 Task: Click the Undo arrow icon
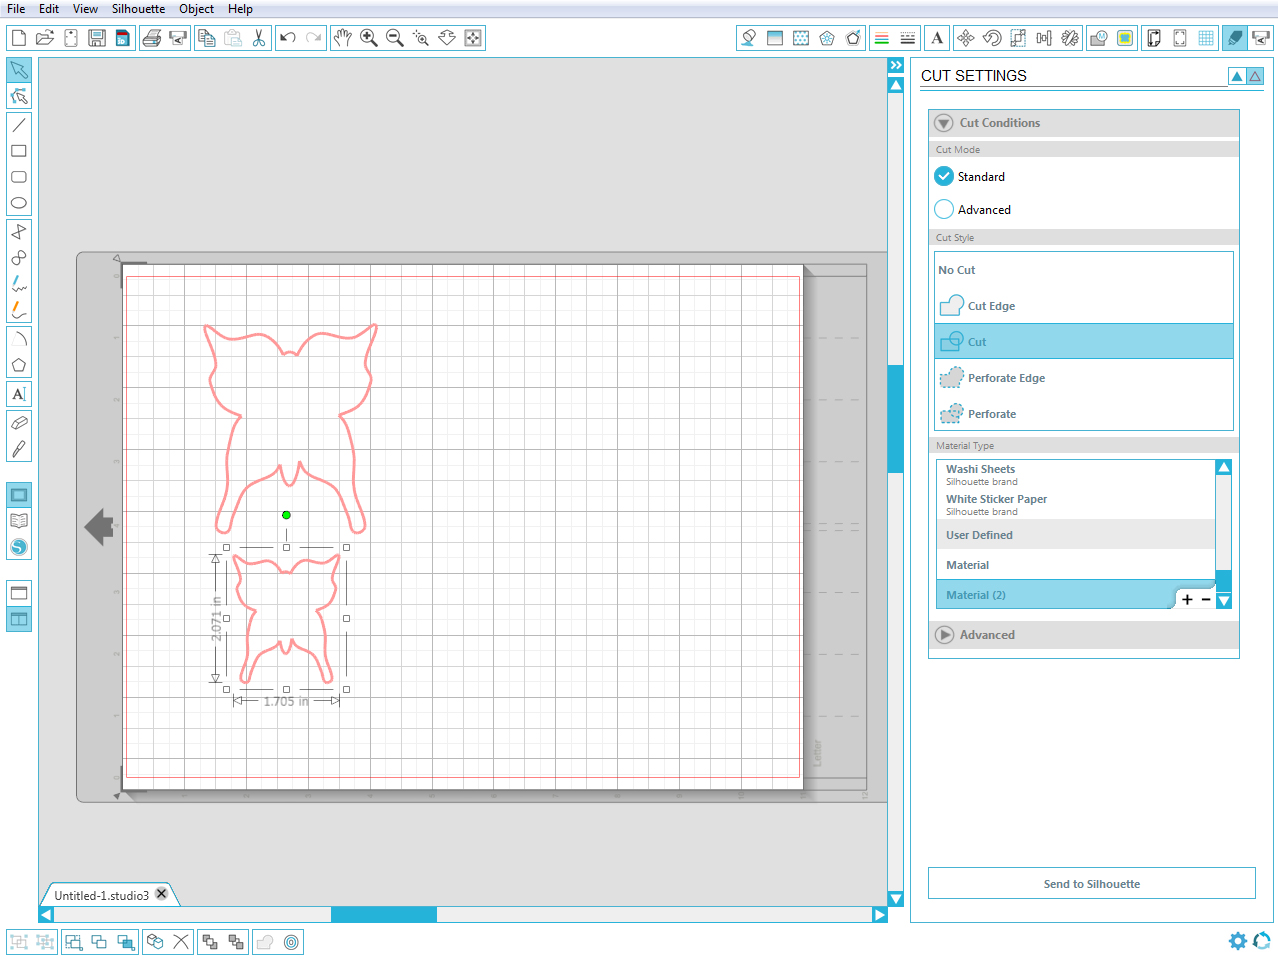(288, 38)
